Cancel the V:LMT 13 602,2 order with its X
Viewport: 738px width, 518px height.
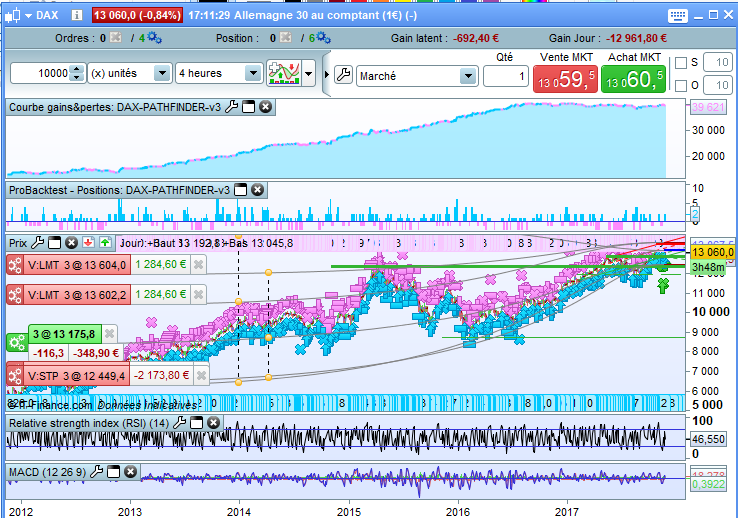(x=199, y=295)
